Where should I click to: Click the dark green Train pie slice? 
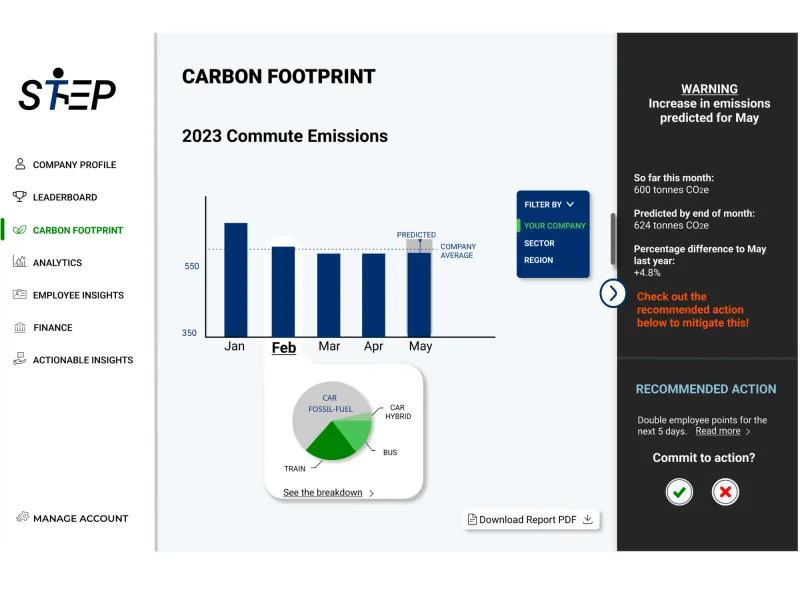click(330, 442)
